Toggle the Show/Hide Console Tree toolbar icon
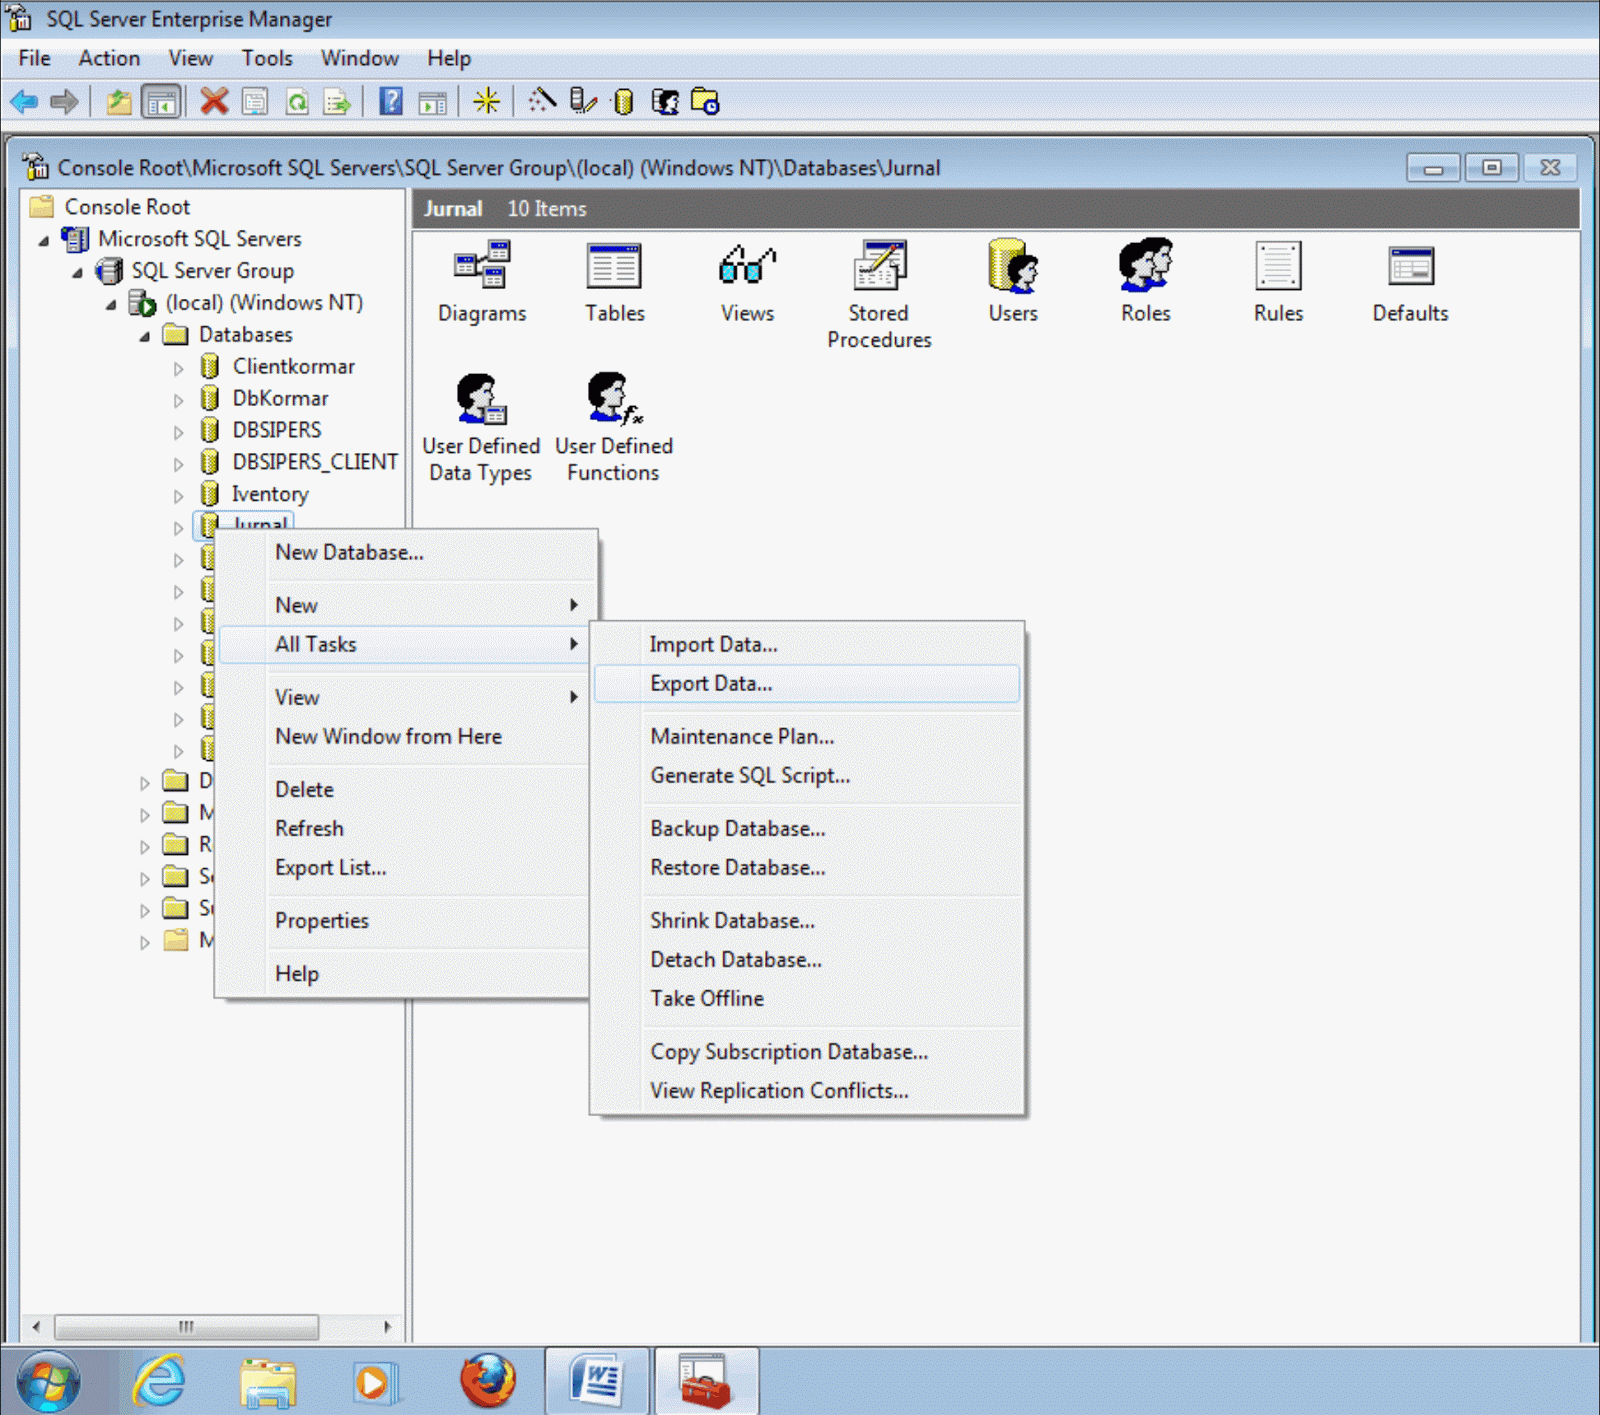1600x1415 pixels. click(161, 101)
